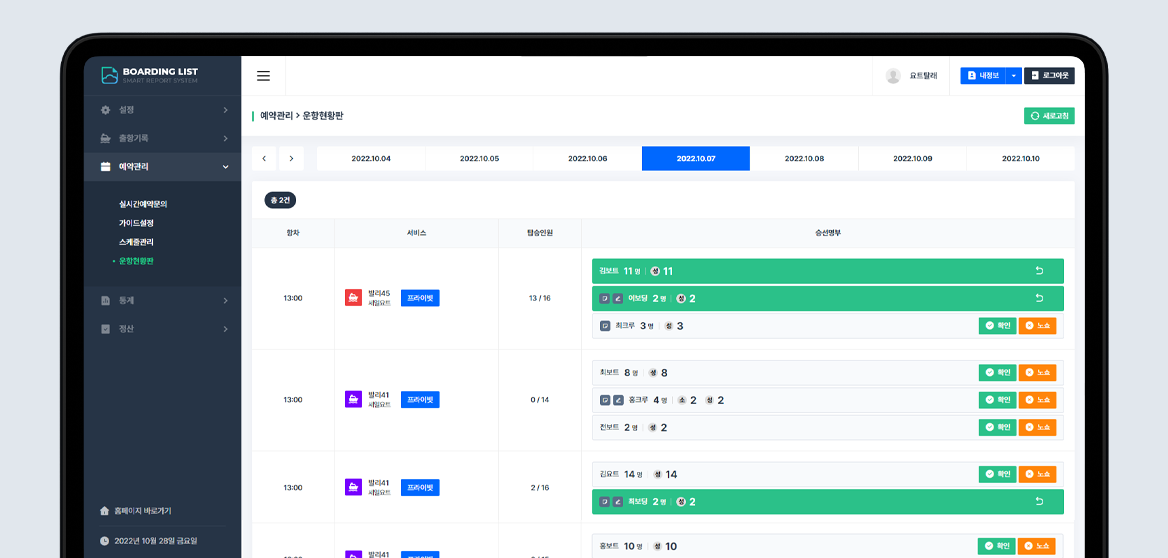Select the 2022.10.08 date tab
This screenshot has height=558, width=1168.
coord(804,159)
